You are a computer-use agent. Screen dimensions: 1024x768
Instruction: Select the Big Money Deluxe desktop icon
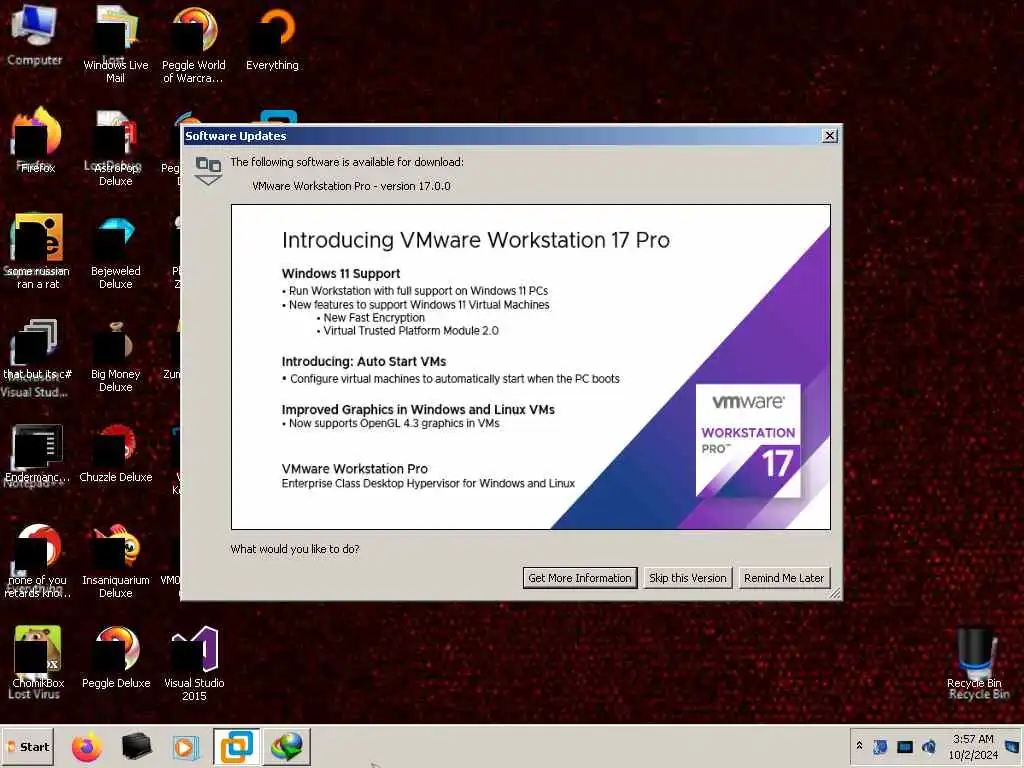[116, 356]
